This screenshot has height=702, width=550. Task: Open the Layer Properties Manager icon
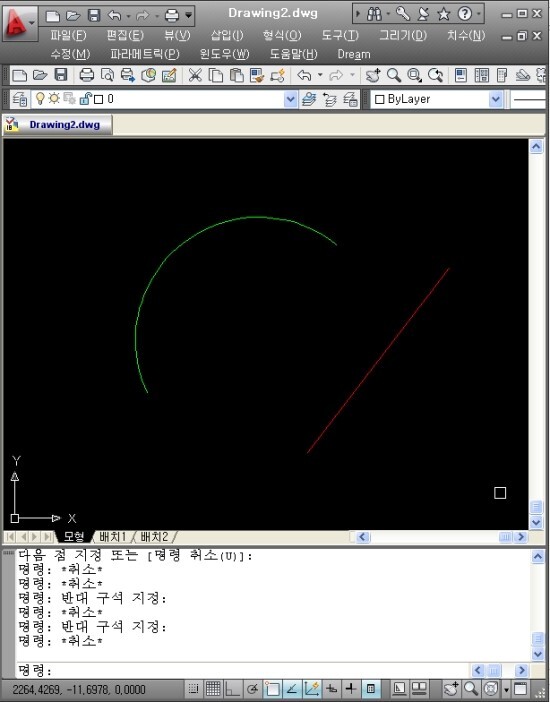(x=20, y=99)
